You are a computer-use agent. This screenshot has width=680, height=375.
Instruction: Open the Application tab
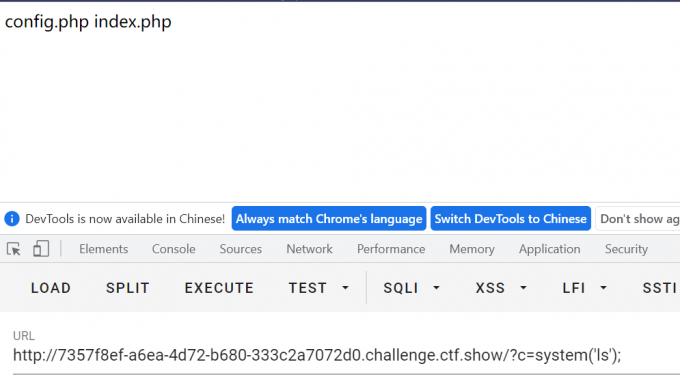pyautogui.click(x=549, y=249)
